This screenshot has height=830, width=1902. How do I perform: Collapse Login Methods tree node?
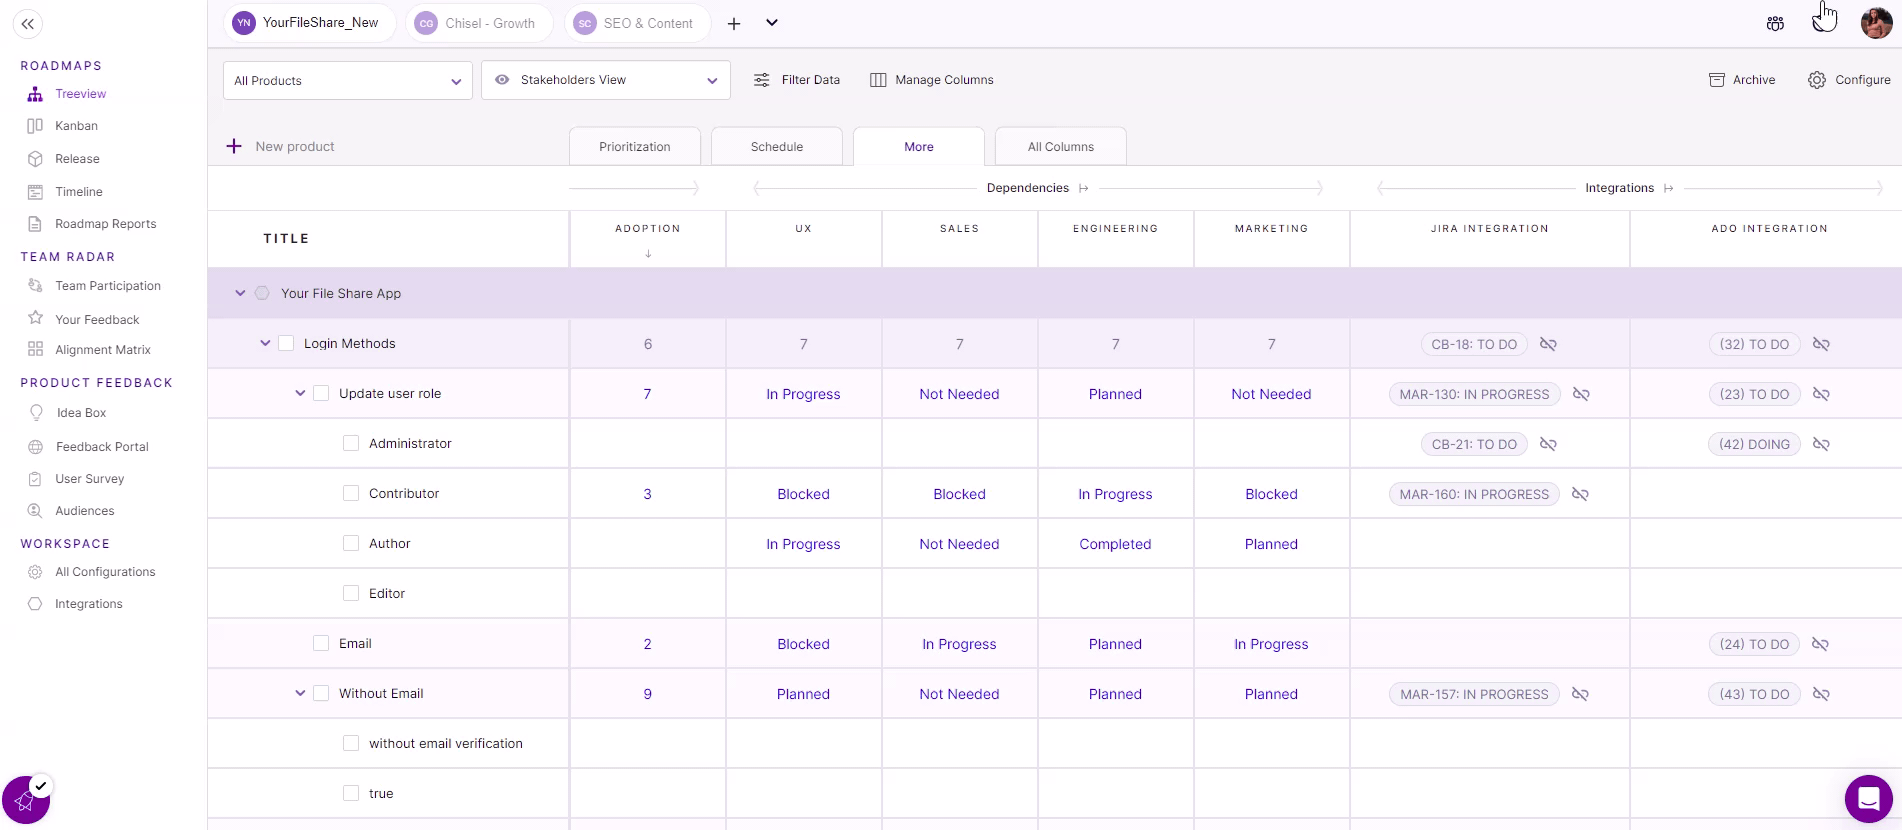click(265, 343)
